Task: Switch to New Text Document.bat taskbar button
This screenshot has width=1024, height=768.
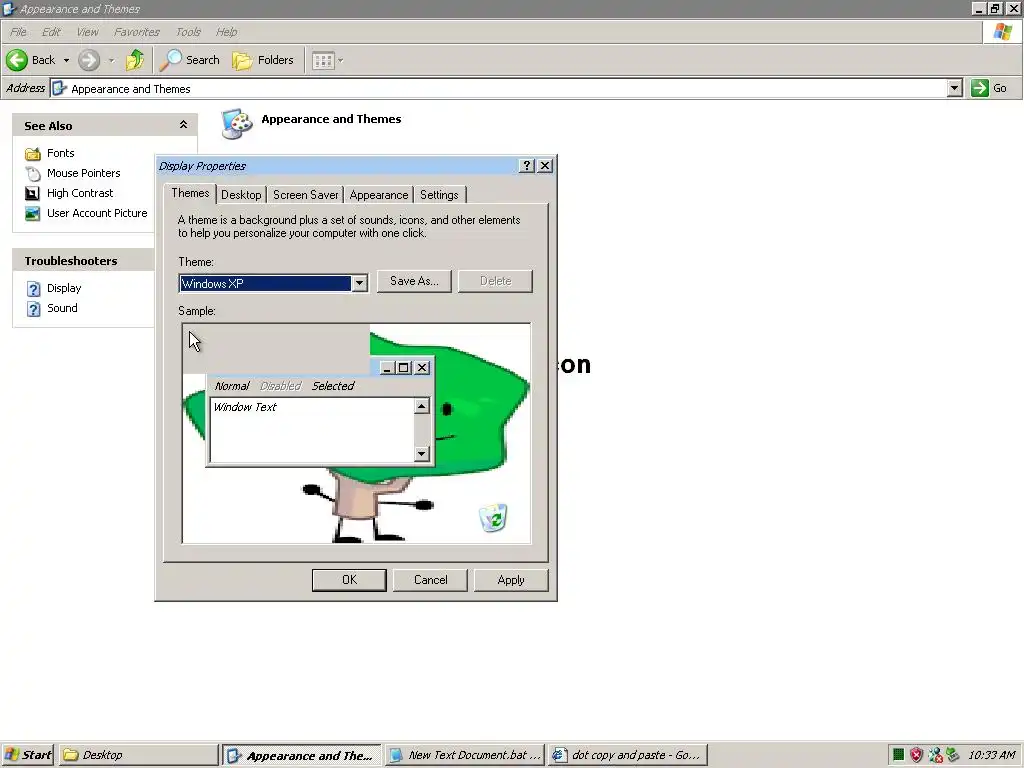Action: (x=465, y=755)
